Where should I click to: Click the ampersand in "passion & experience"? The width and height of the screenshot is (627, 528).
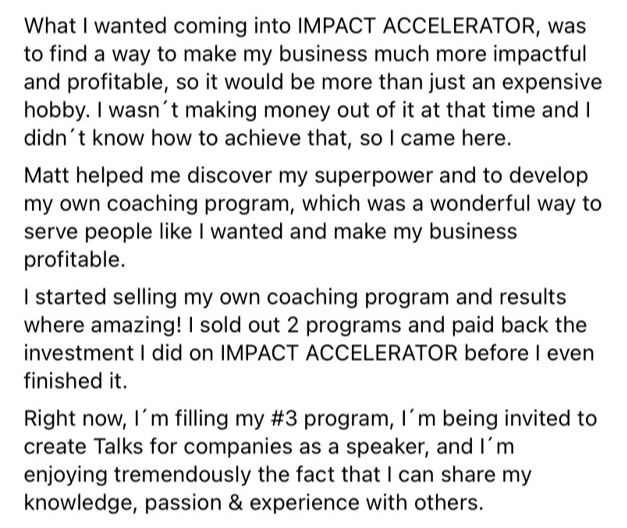coord(236,503)
